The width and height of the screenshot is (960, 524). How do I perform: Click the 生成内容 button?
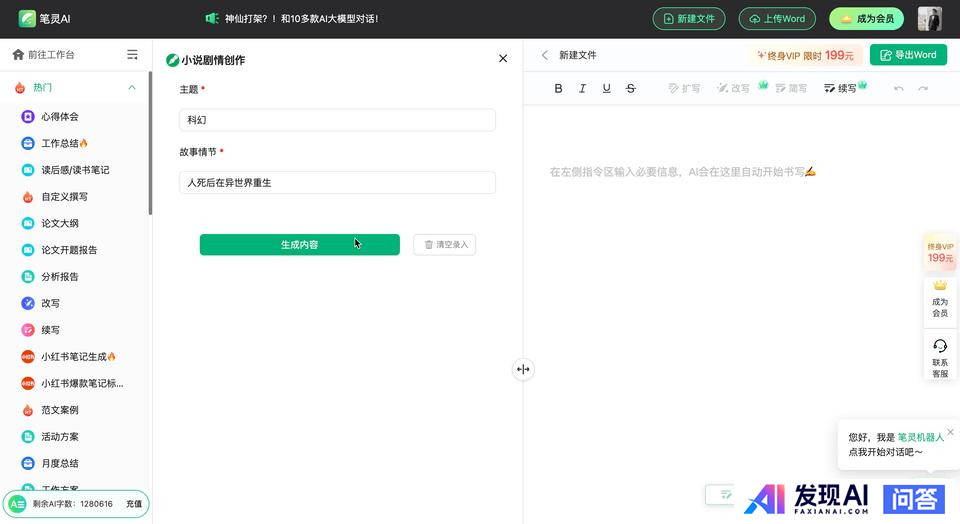point(299,245)
